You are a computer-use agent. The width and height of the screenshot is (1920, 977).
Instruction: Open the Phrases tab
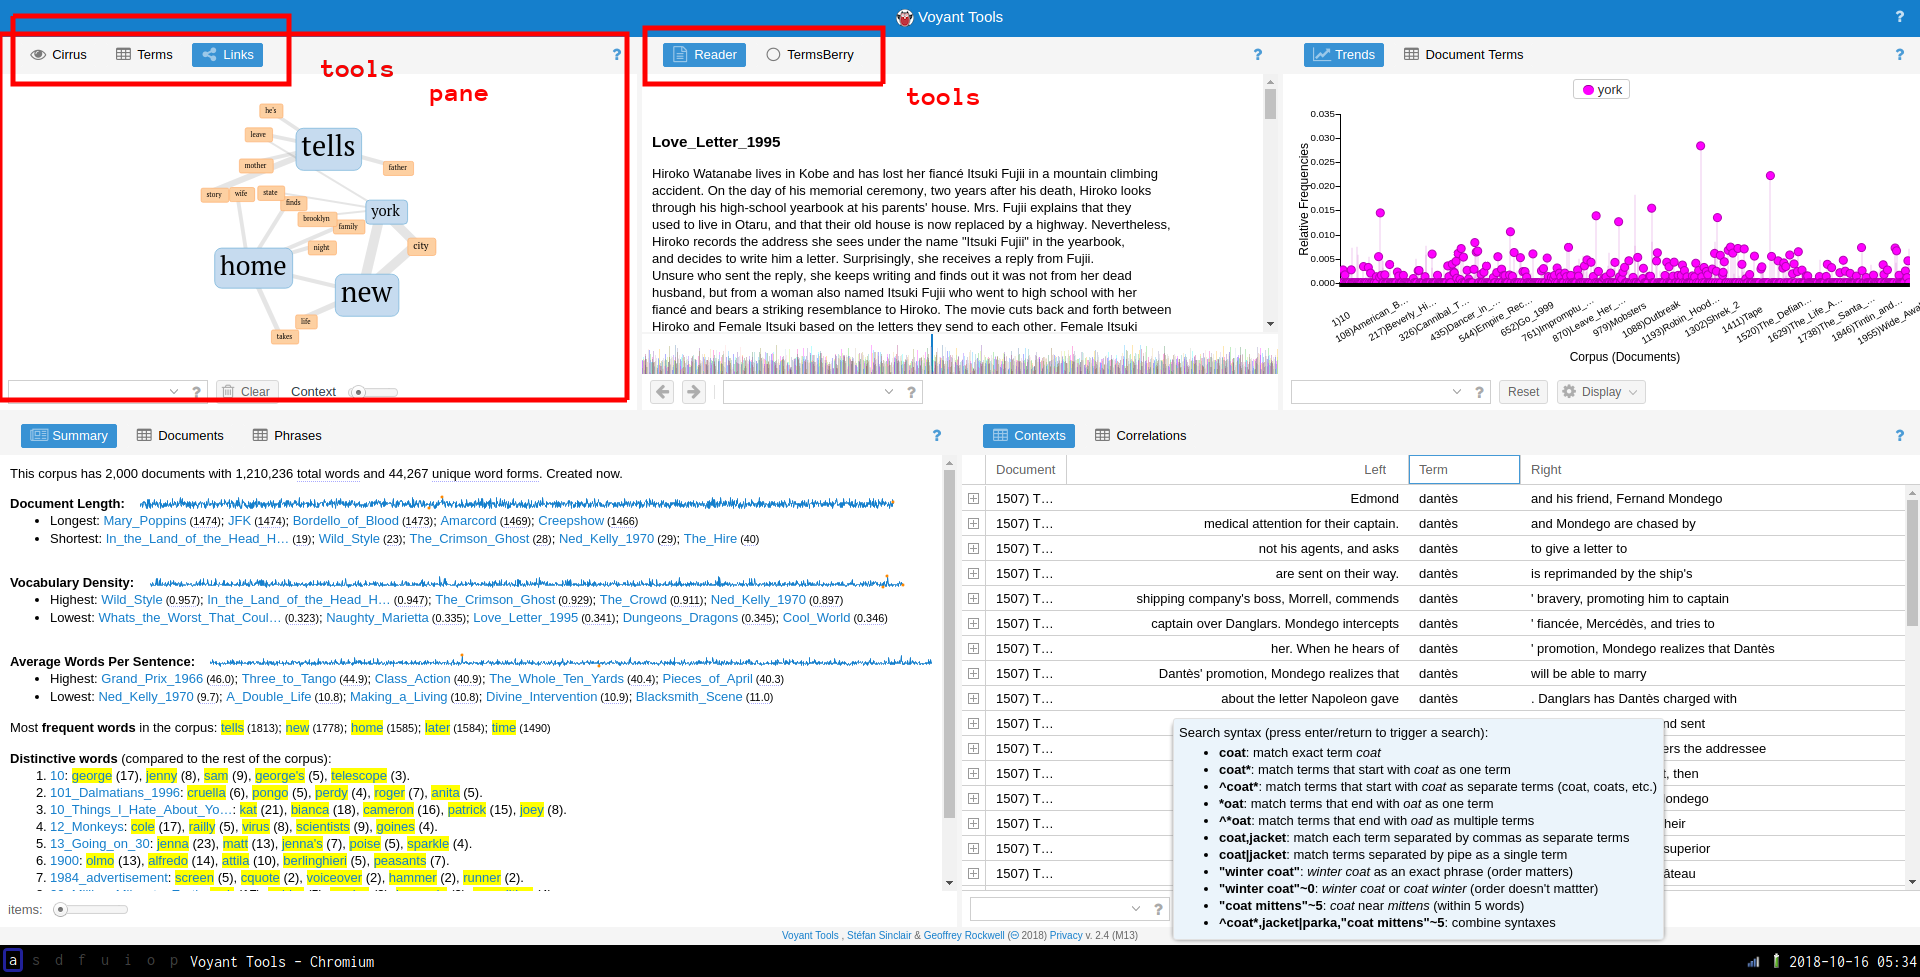click(x=287, y=436)
